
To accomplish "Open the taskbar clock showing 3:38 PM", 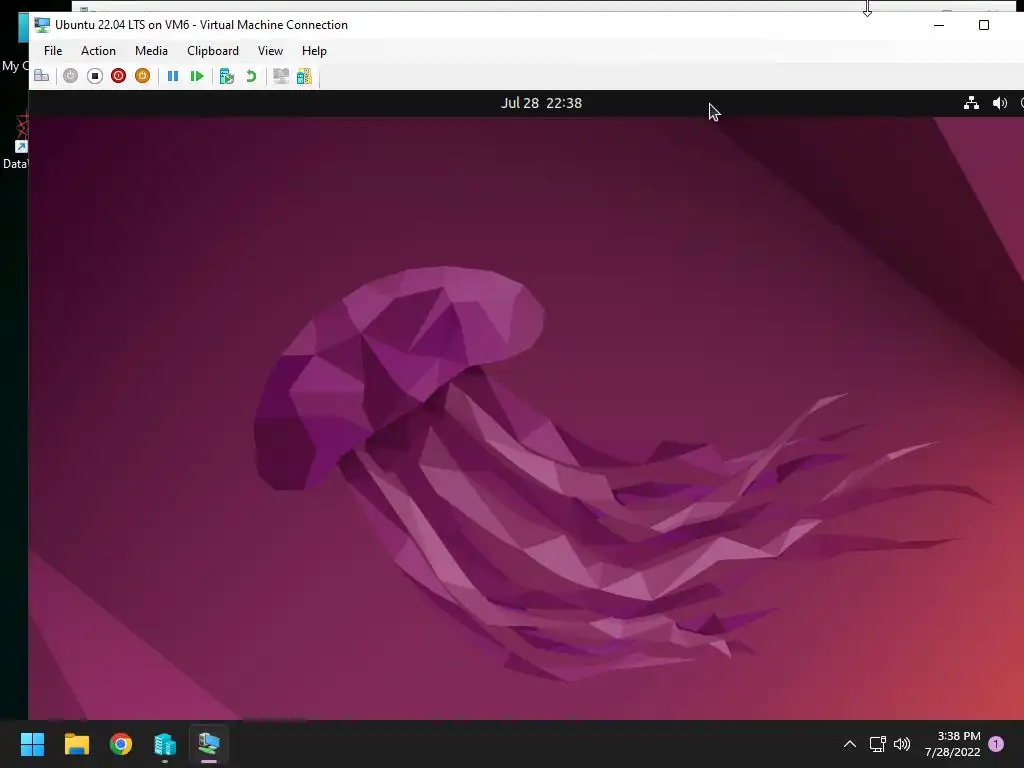I will point(953,744).
